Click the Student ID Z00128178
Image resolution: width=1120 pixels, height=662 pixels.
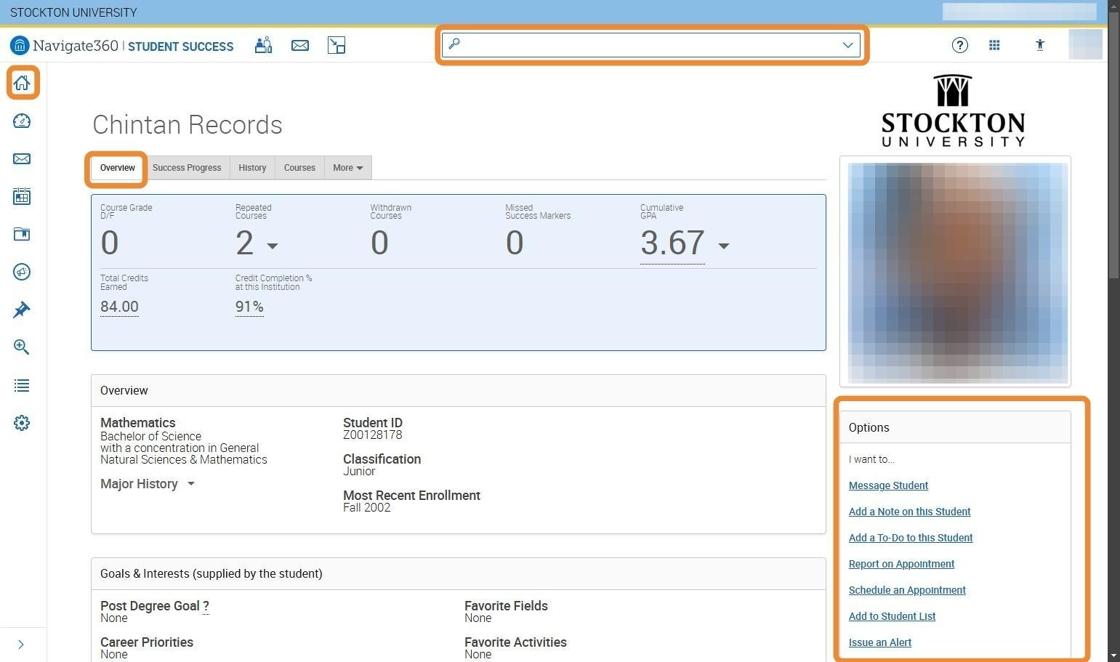point(372,435)
